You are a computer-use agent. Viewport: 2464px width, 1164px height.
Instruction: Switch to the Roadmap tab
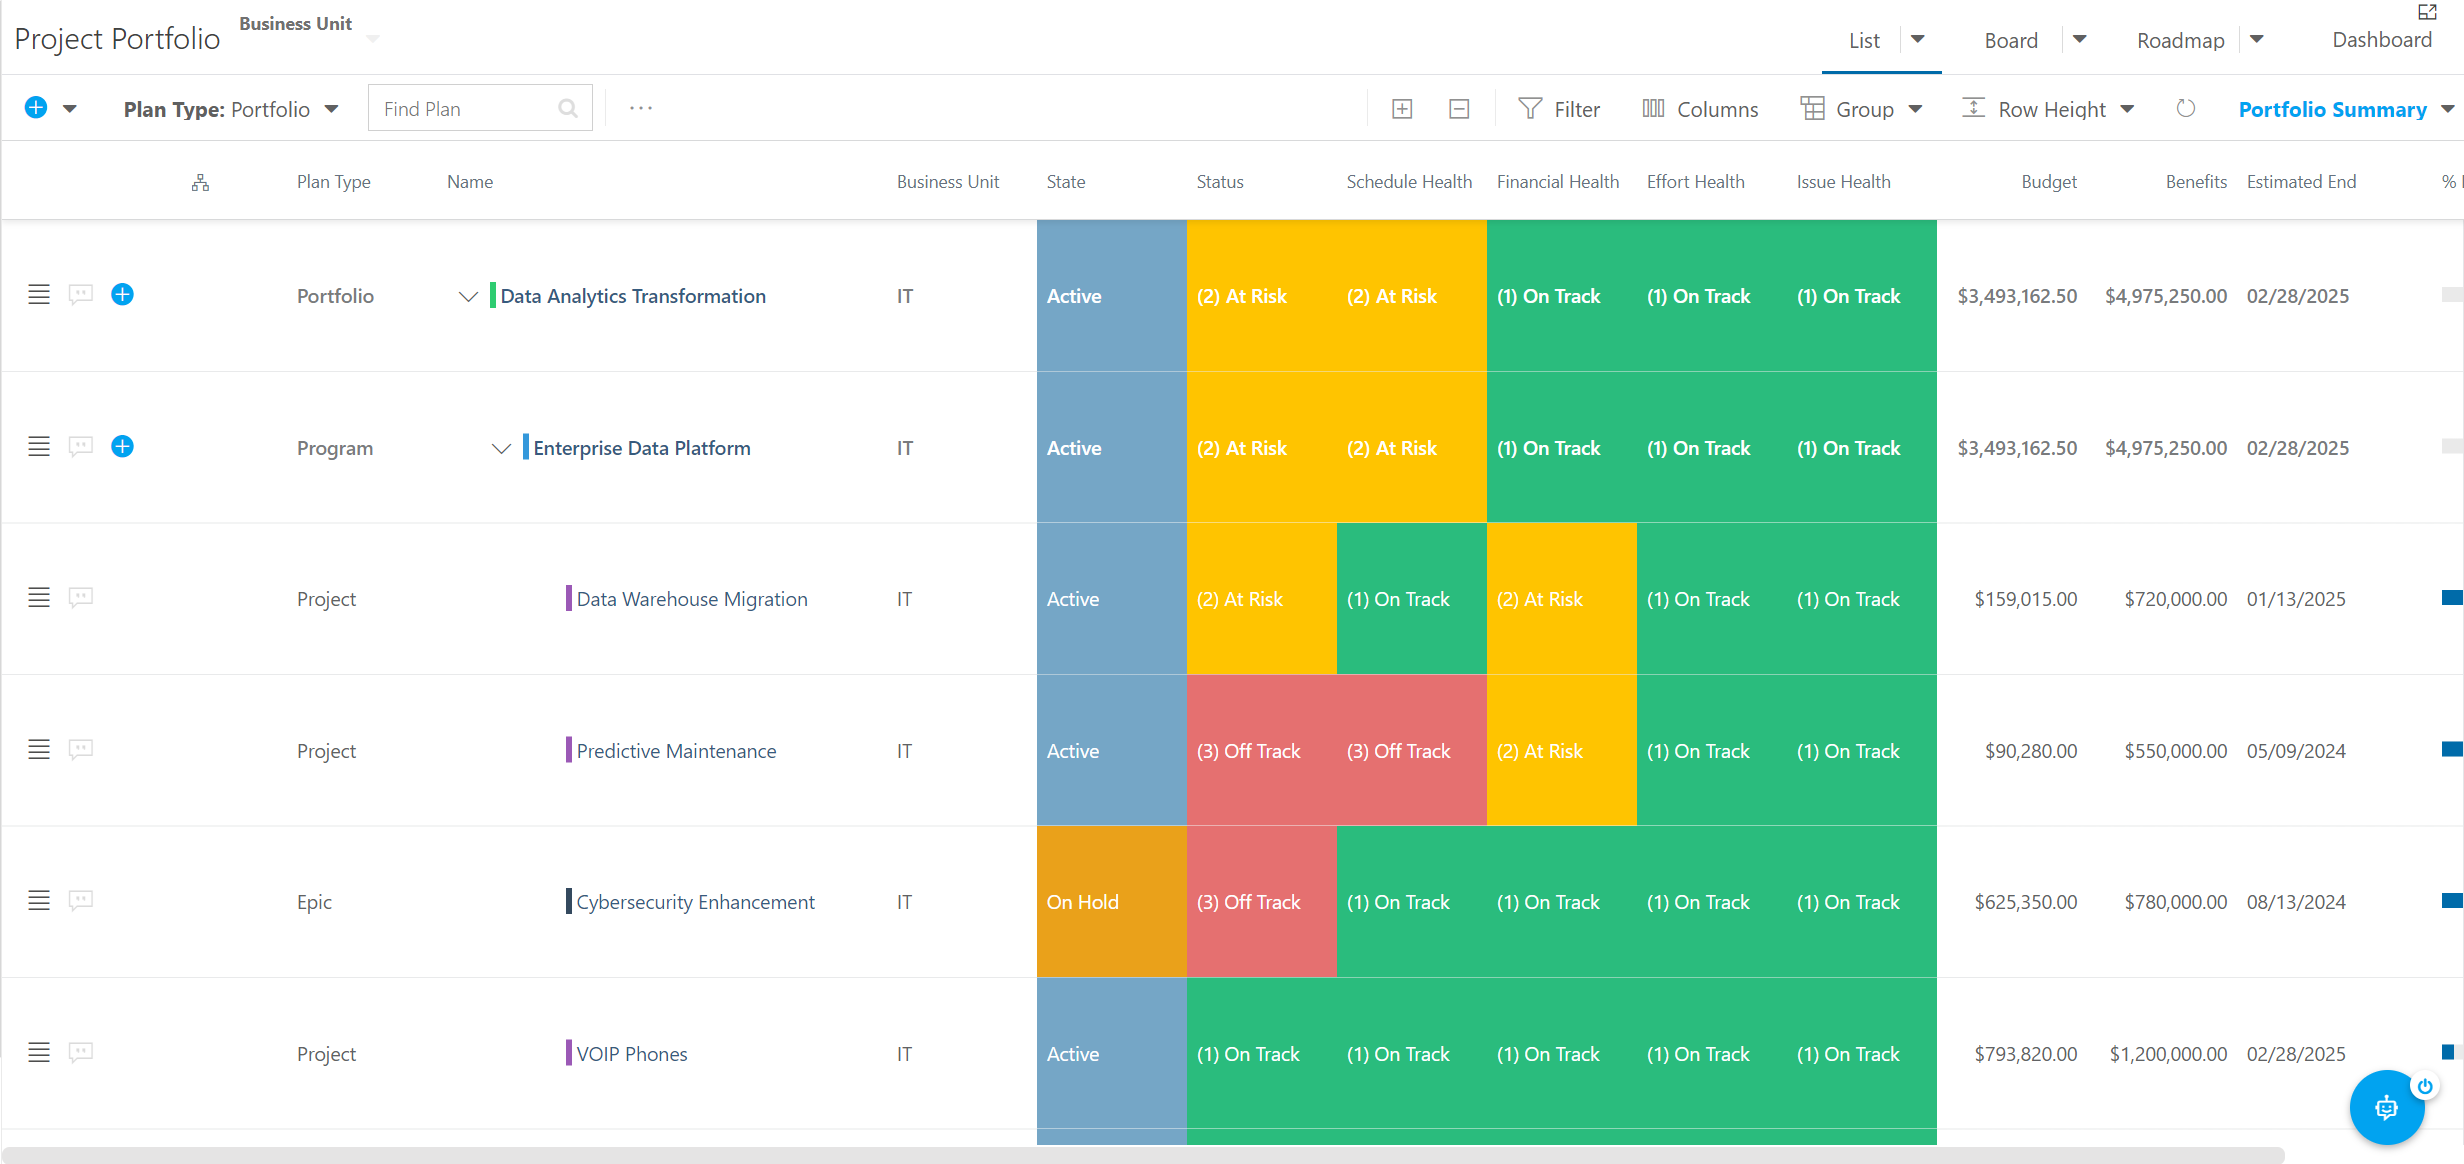2180,40
